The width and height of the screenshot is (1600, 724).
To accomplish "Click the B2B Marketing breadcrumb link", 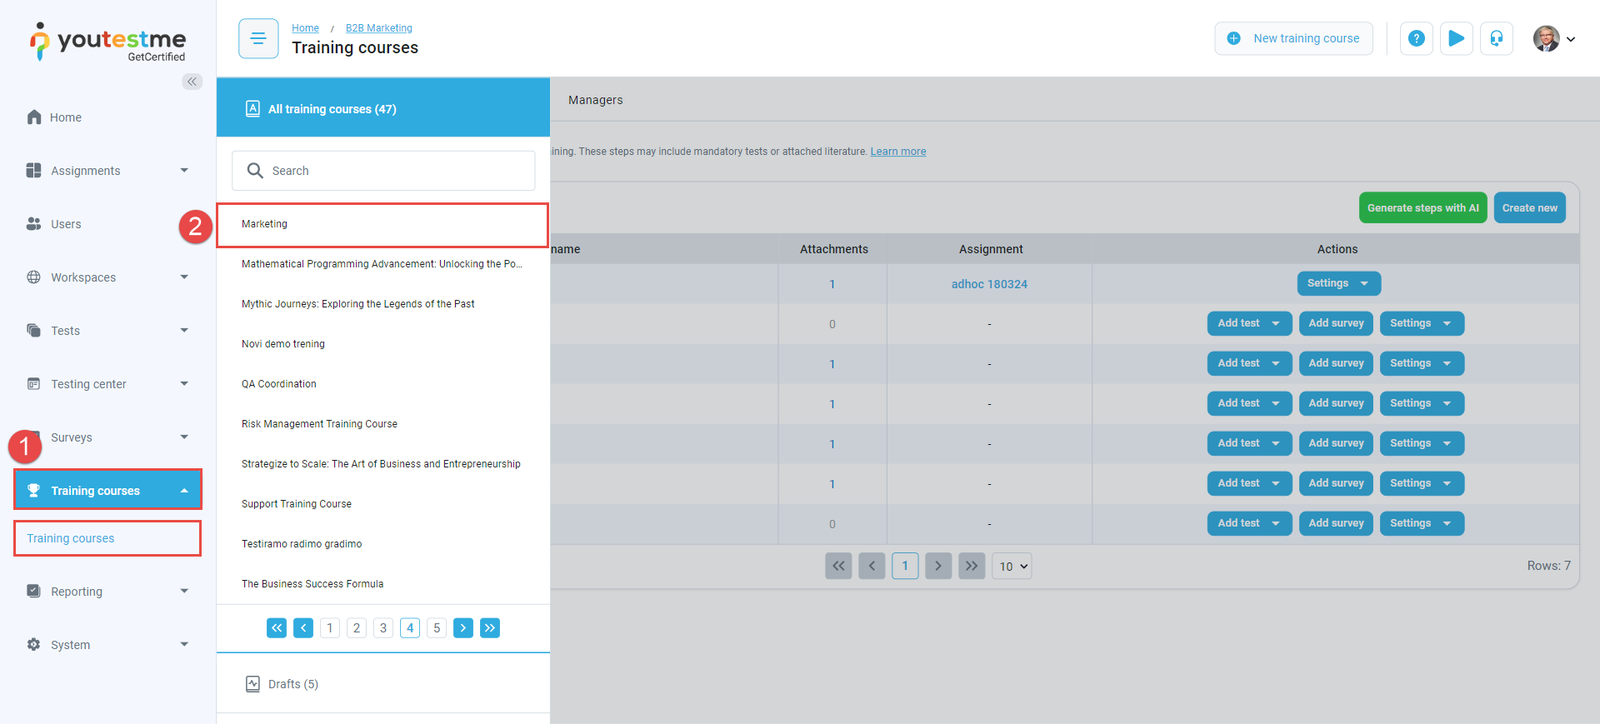I will (x=379, y=28).
